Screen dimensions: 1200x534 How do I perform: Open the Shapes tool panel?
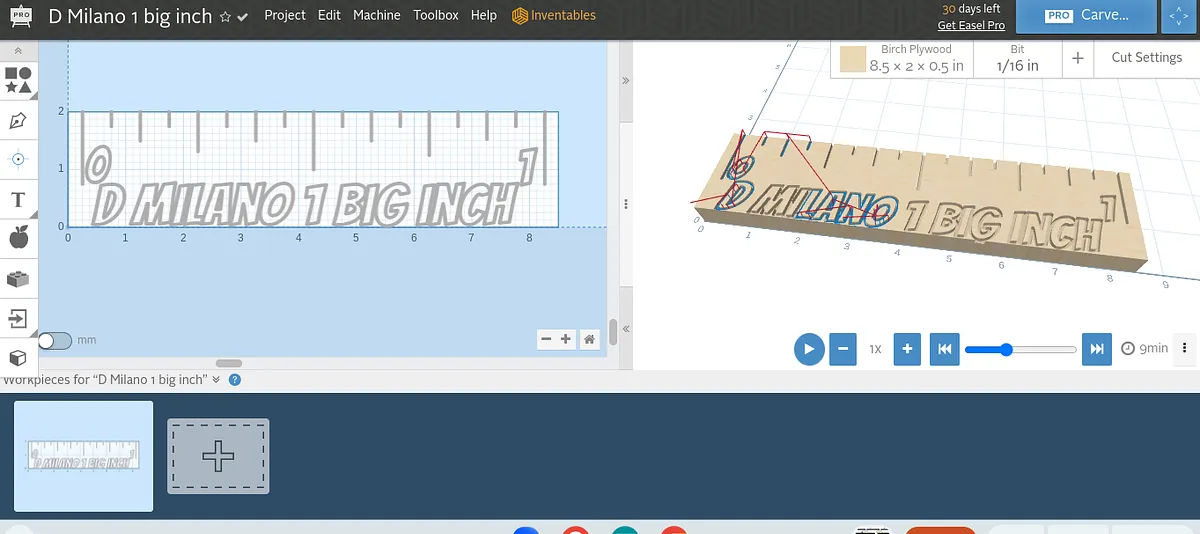click(18, 81)
